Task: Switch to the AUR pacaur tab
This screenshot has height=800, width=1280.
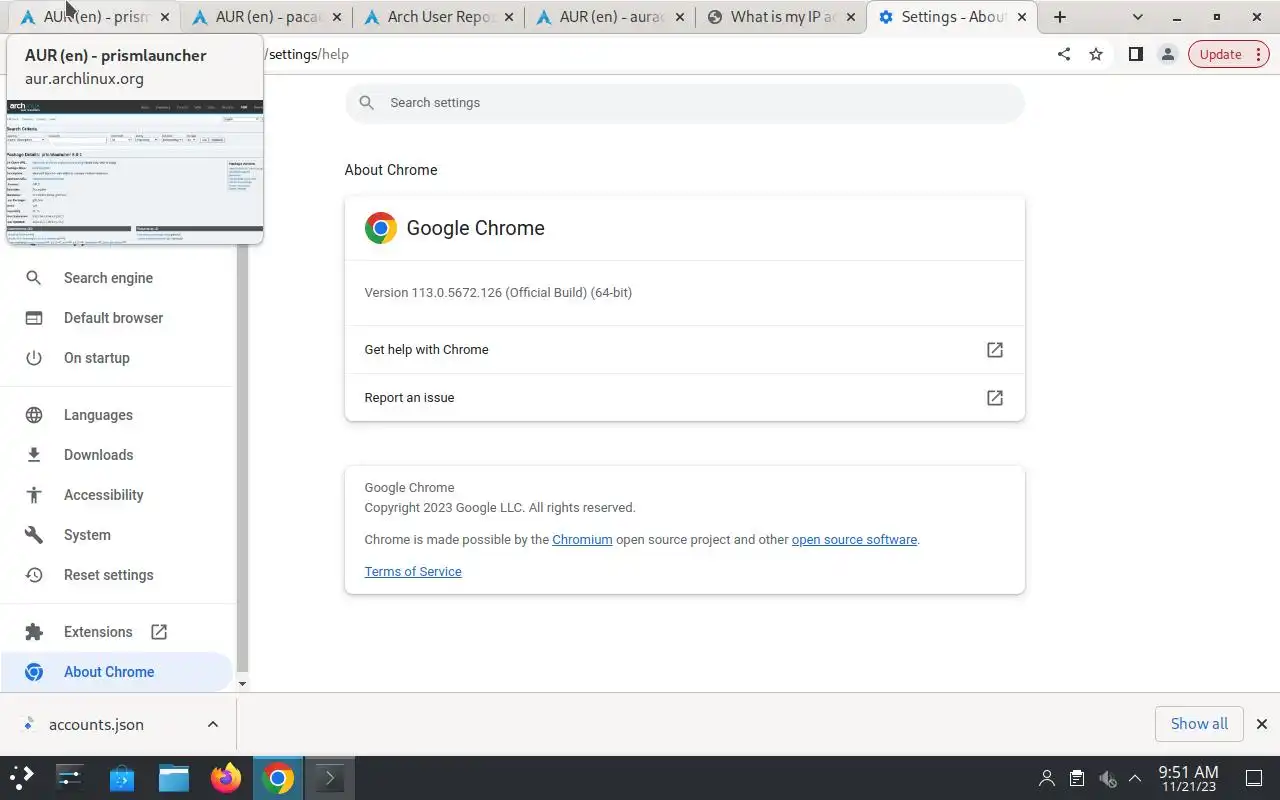Action: [x=266, y=17]
